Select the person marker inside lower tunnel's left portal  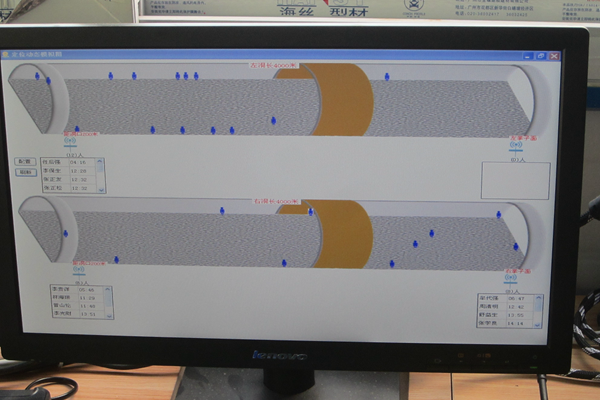click(x=66, y=233)
